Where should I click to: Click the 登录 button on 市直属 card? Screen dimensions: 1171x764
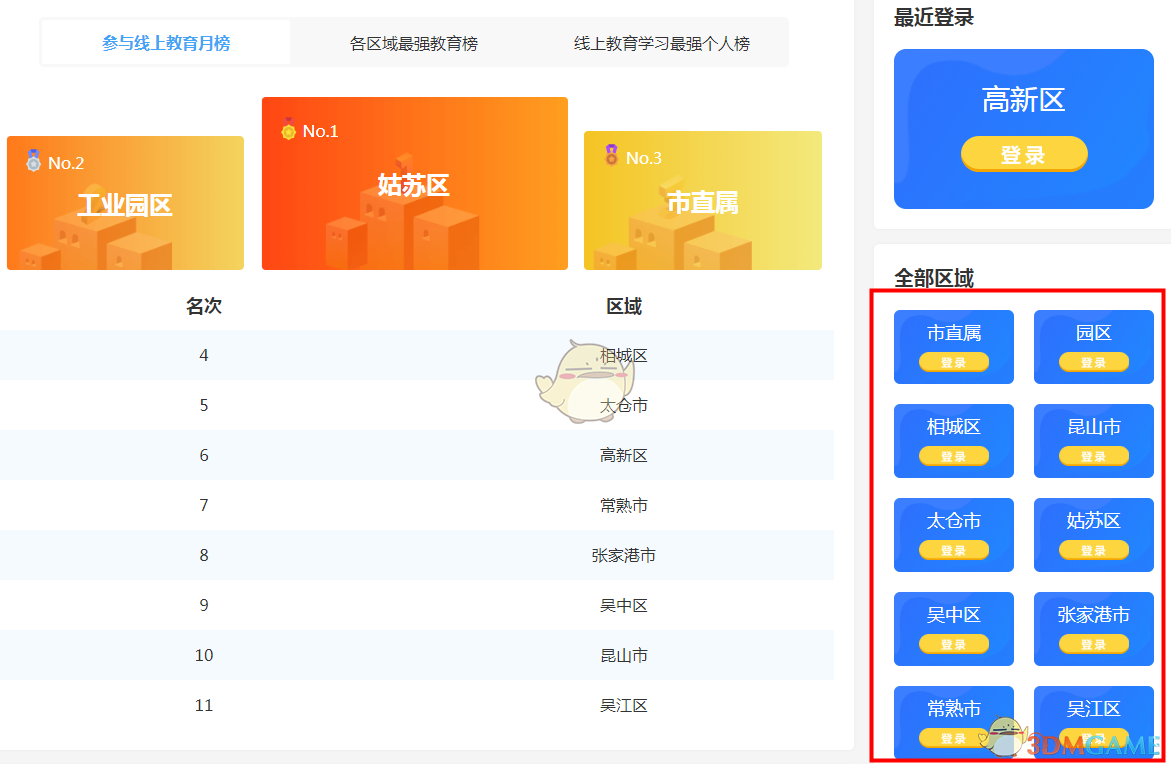pos(953,362)
